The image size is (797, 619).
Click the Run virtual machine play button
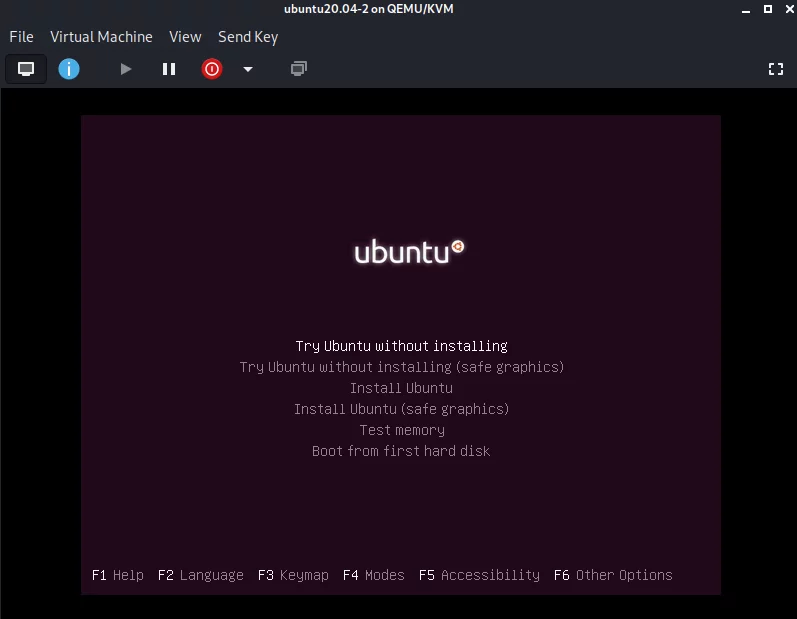(x=126, y=69)
